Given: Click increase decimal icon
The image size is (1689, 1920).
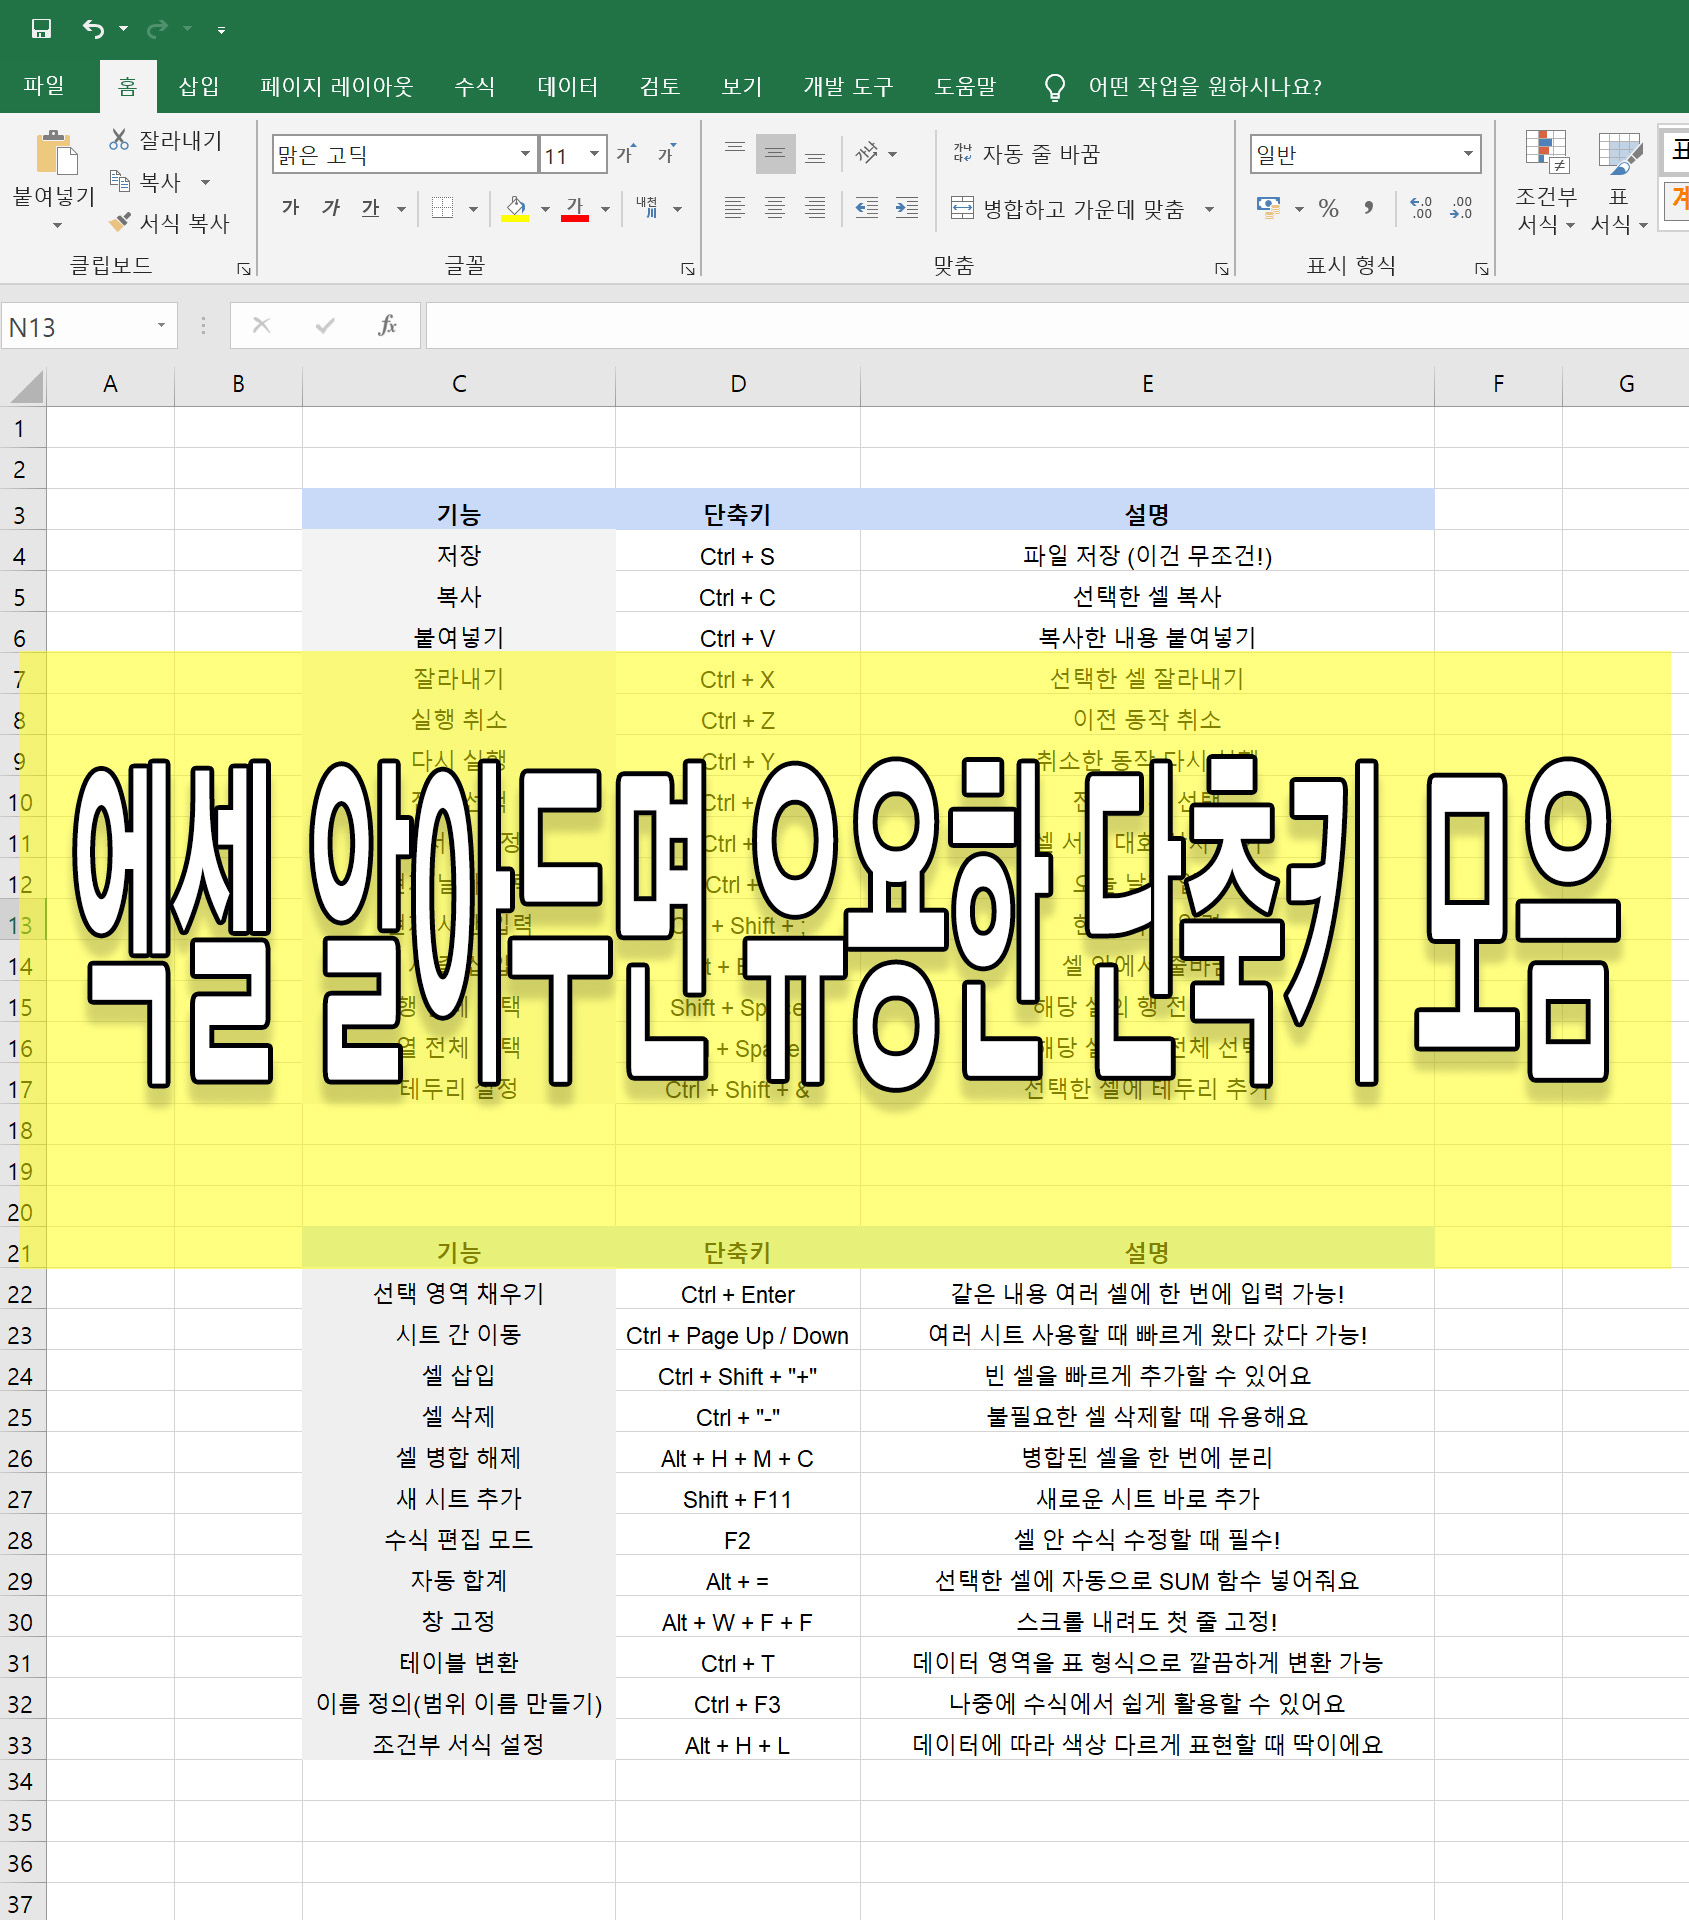Looking at the screenshot, I should [x=1421, y=208].
